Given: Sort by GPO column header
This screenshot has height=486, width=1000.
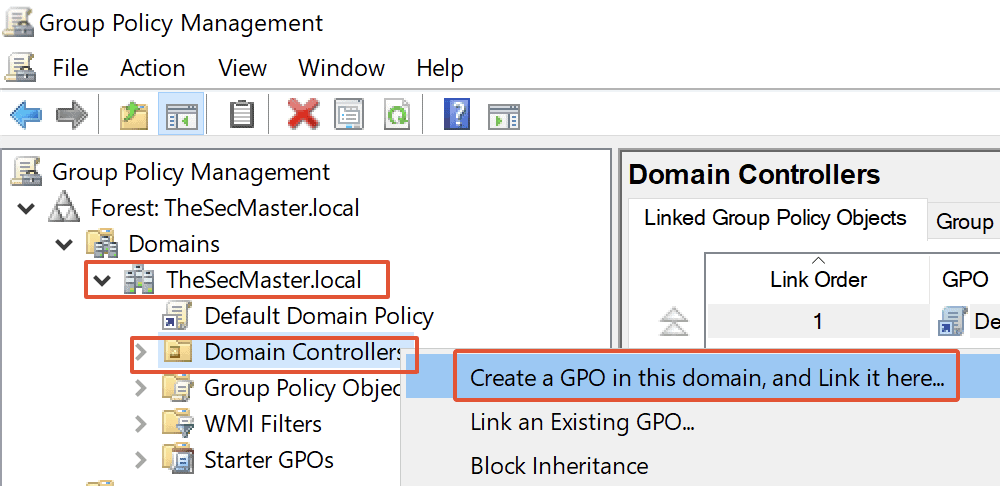Looking at the screenshot, I should point(966,279).
